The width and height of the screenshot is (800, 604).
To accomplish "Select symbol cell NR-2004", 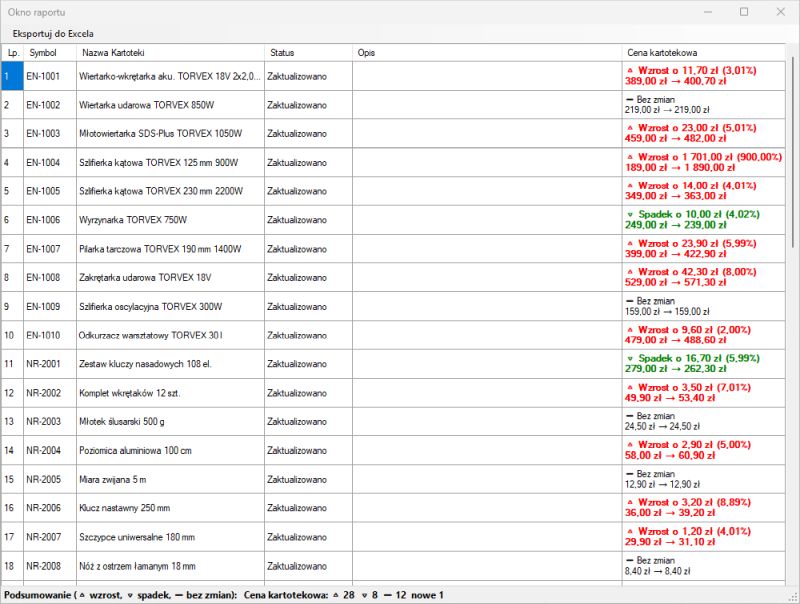I will pyautogui.click(x=50, y=450).
